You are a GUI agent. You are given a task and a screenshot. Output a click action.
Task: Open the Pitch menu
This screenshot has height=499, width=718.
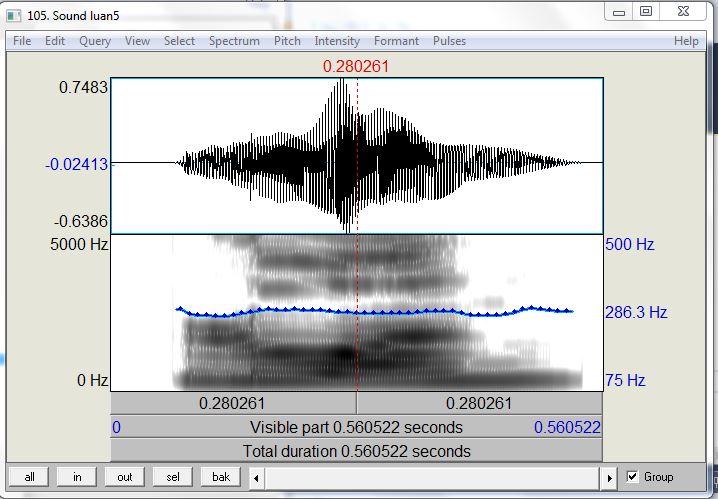287,41
